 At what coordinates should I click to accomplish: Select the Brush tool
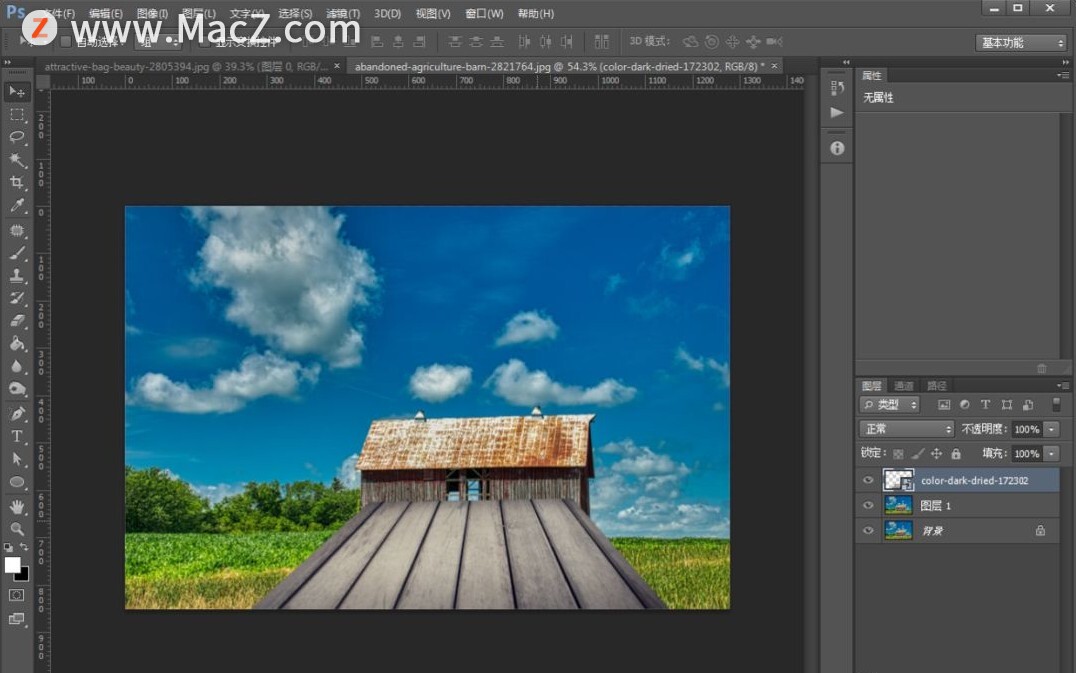pyautogui.click(x=17, y=253)
